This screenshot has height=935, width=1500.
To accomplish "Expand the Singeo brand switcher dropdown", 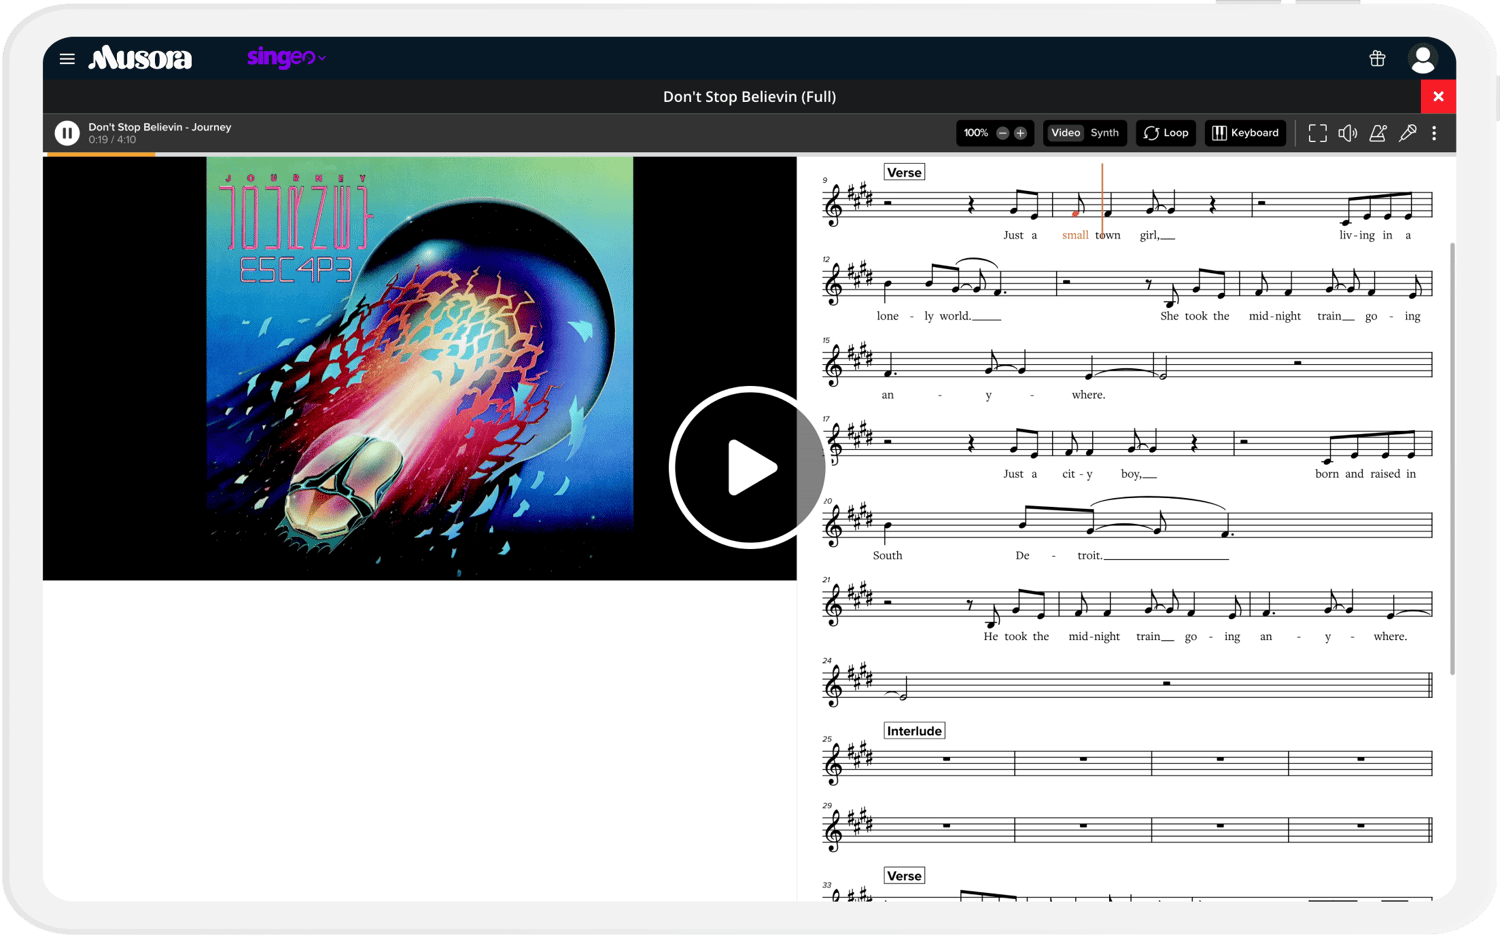I will click(286, 58).
